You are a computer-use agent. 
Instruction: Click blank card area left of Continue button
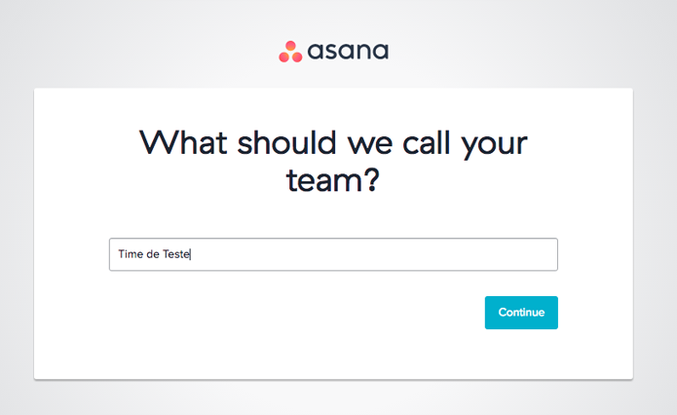[300, 312]
